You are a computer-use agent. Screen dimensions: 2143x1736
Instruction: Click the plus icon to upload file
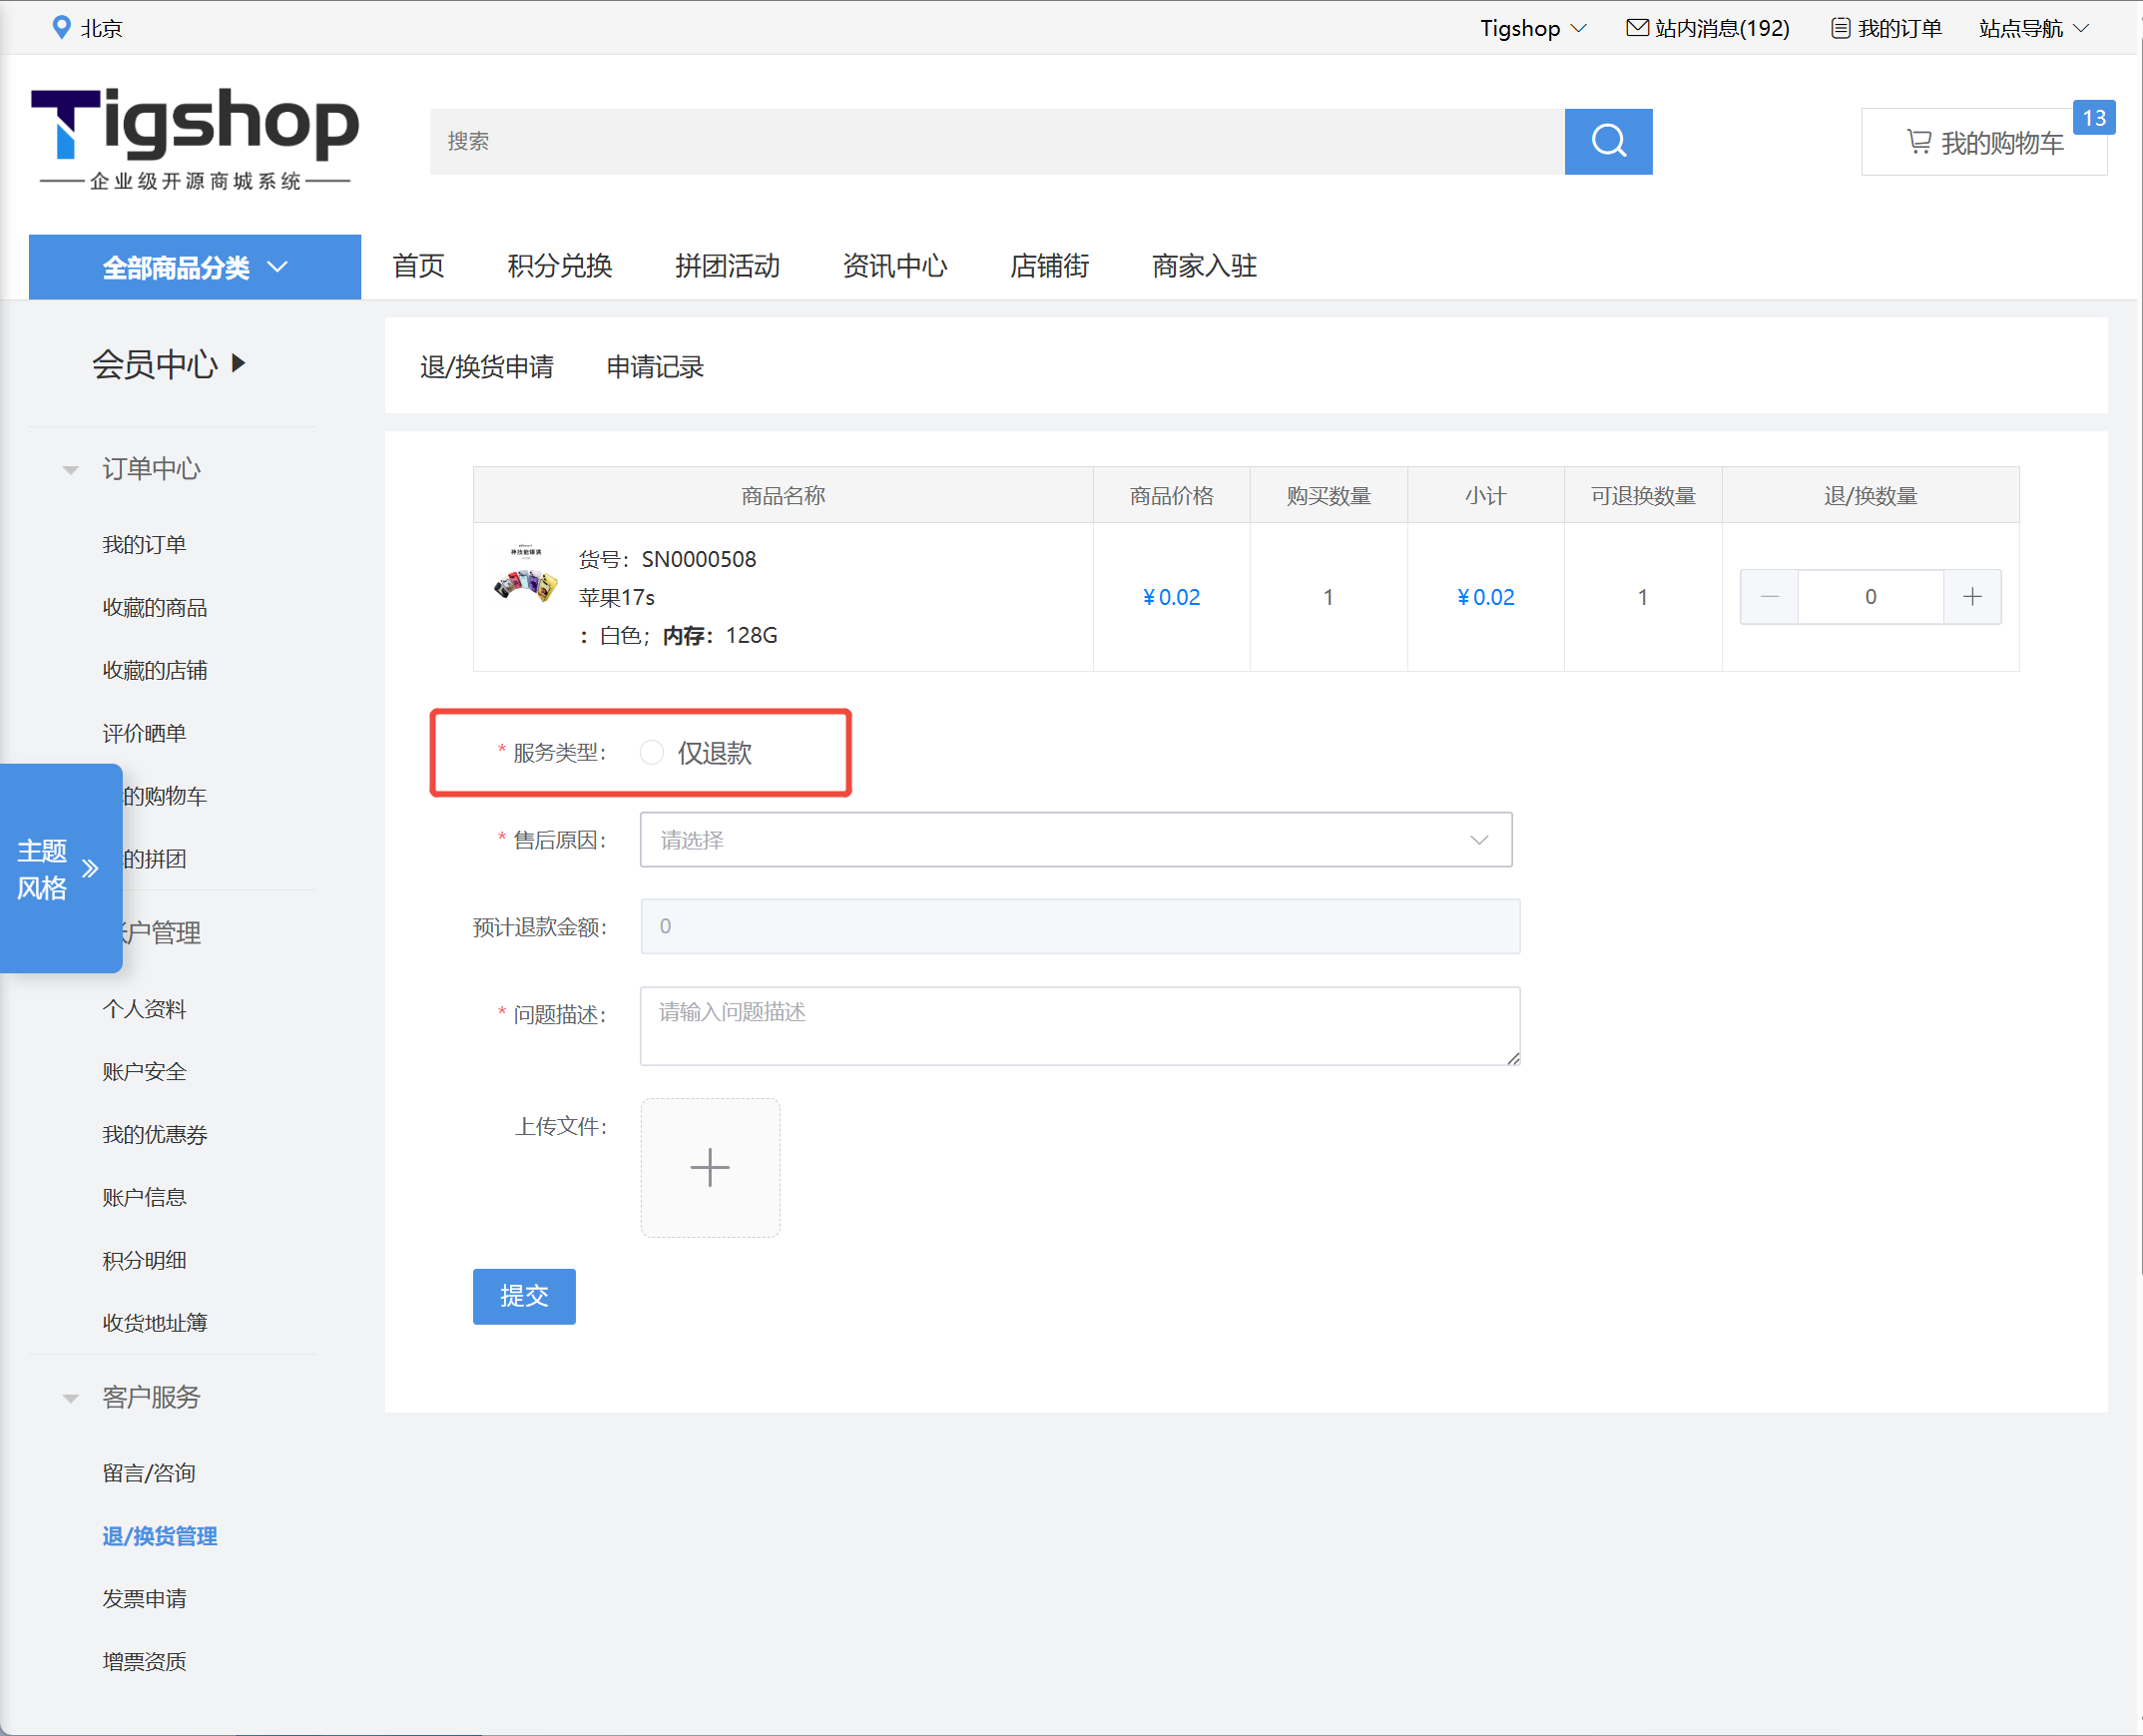tap(709, 1167)
